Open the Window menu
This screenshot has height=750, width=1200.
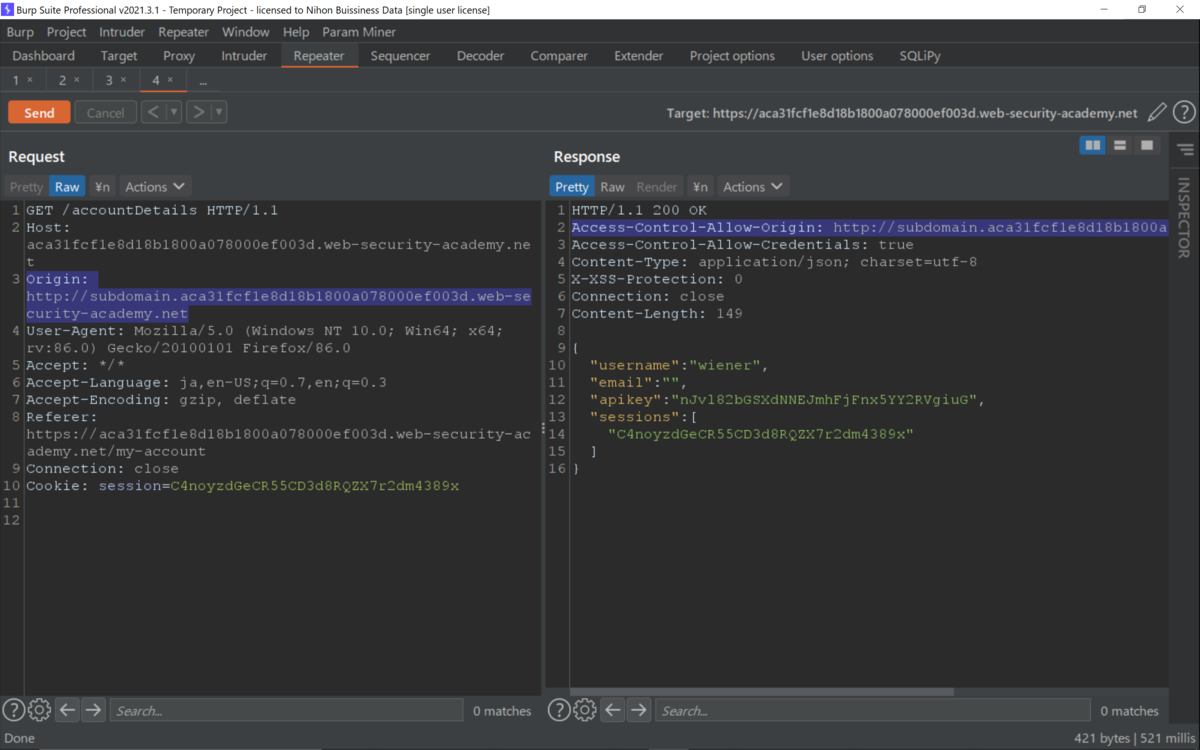[x=246, y=32]
